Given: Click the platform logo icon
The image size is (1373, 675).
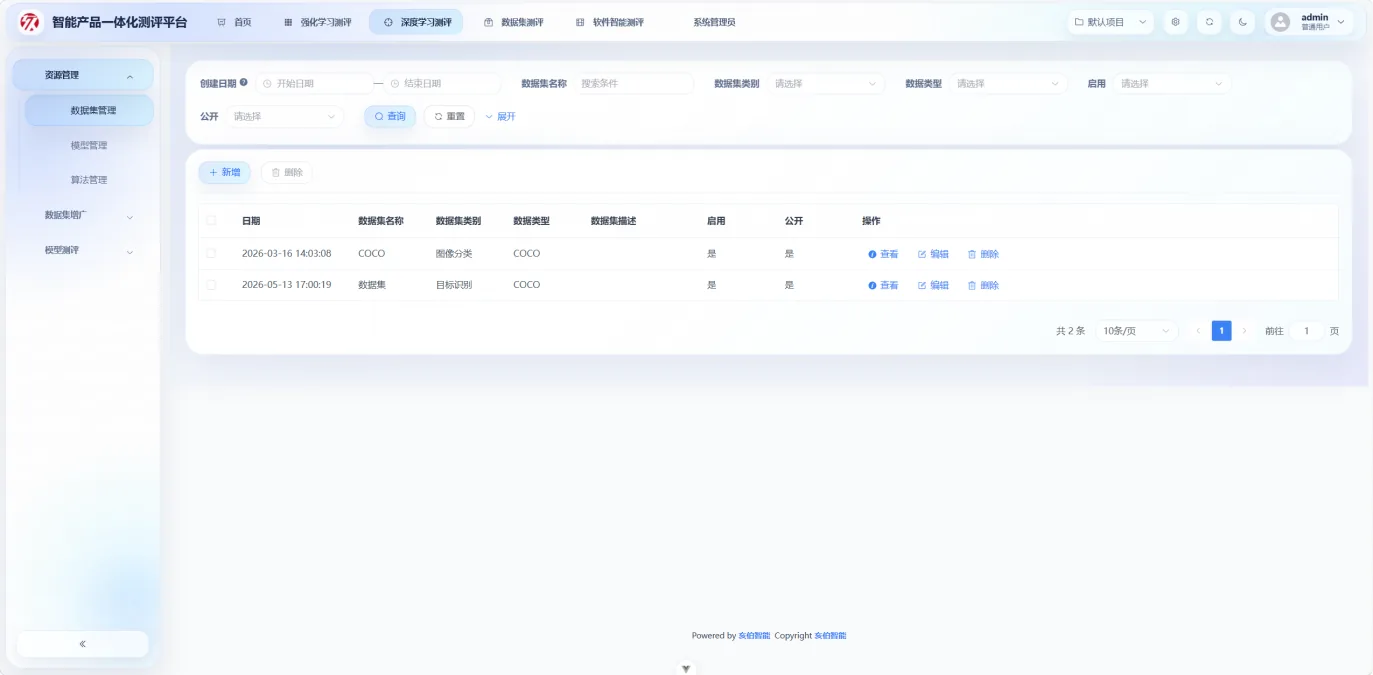Looking at the screenshot, I should click(x=30, y=22).
